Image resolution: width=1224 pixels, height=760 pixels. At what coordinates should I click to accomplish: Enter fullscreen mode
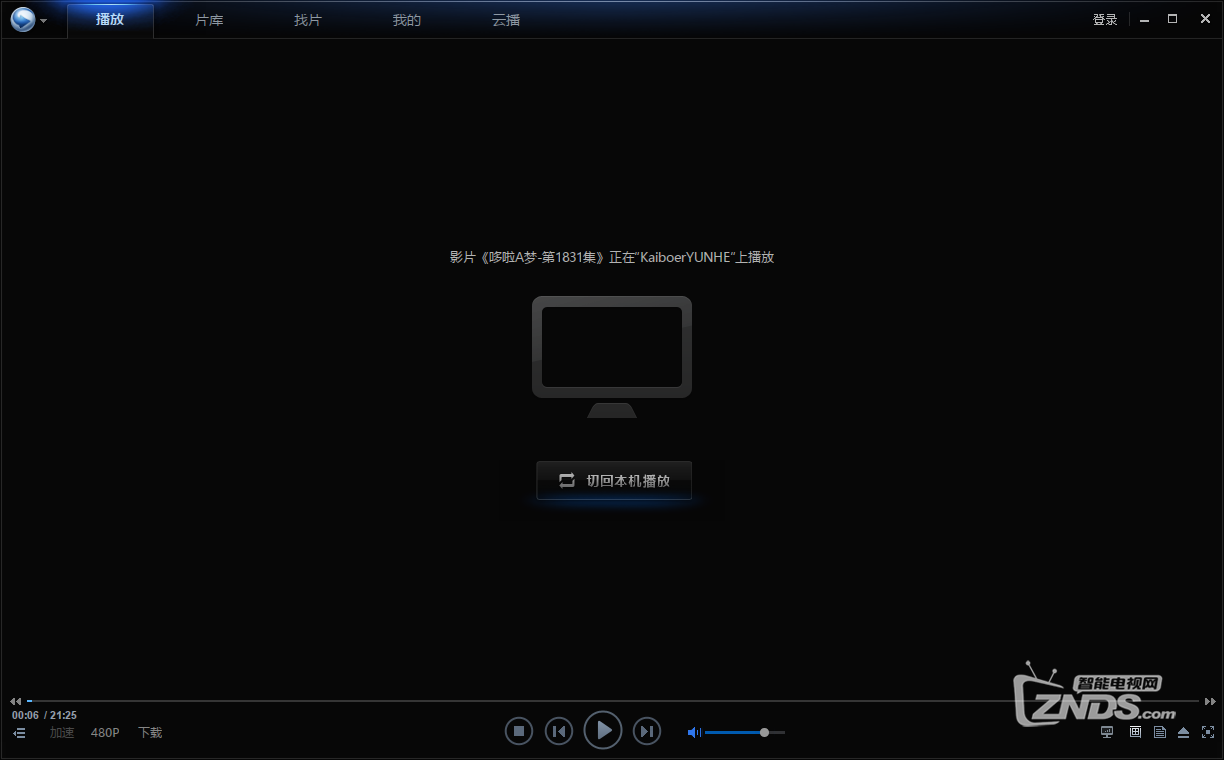(1208, 732)
